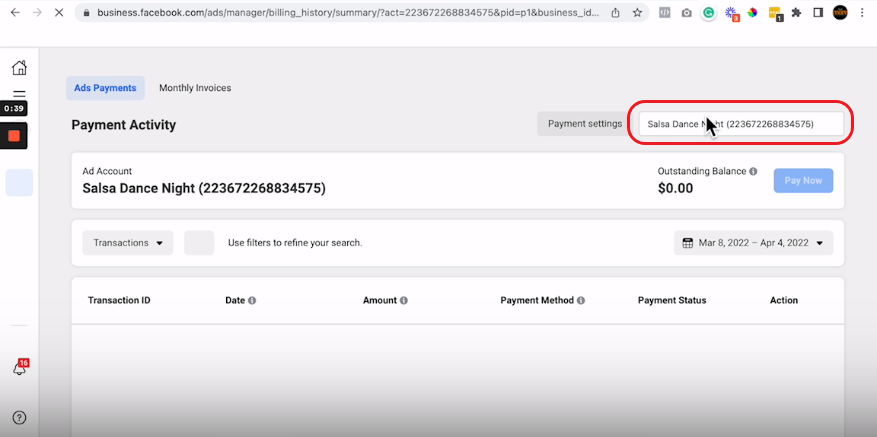Show info icon next to Payment Method
Viewport: 877px width, 437px height.
(581, 300)
